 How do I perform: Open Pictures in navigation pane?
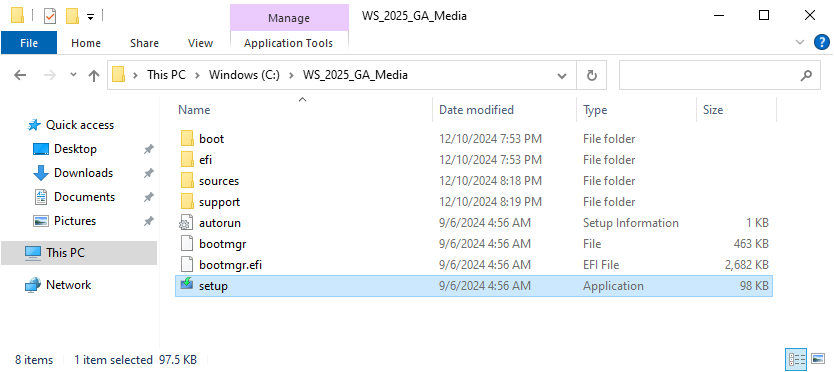[x=75, y=221]
